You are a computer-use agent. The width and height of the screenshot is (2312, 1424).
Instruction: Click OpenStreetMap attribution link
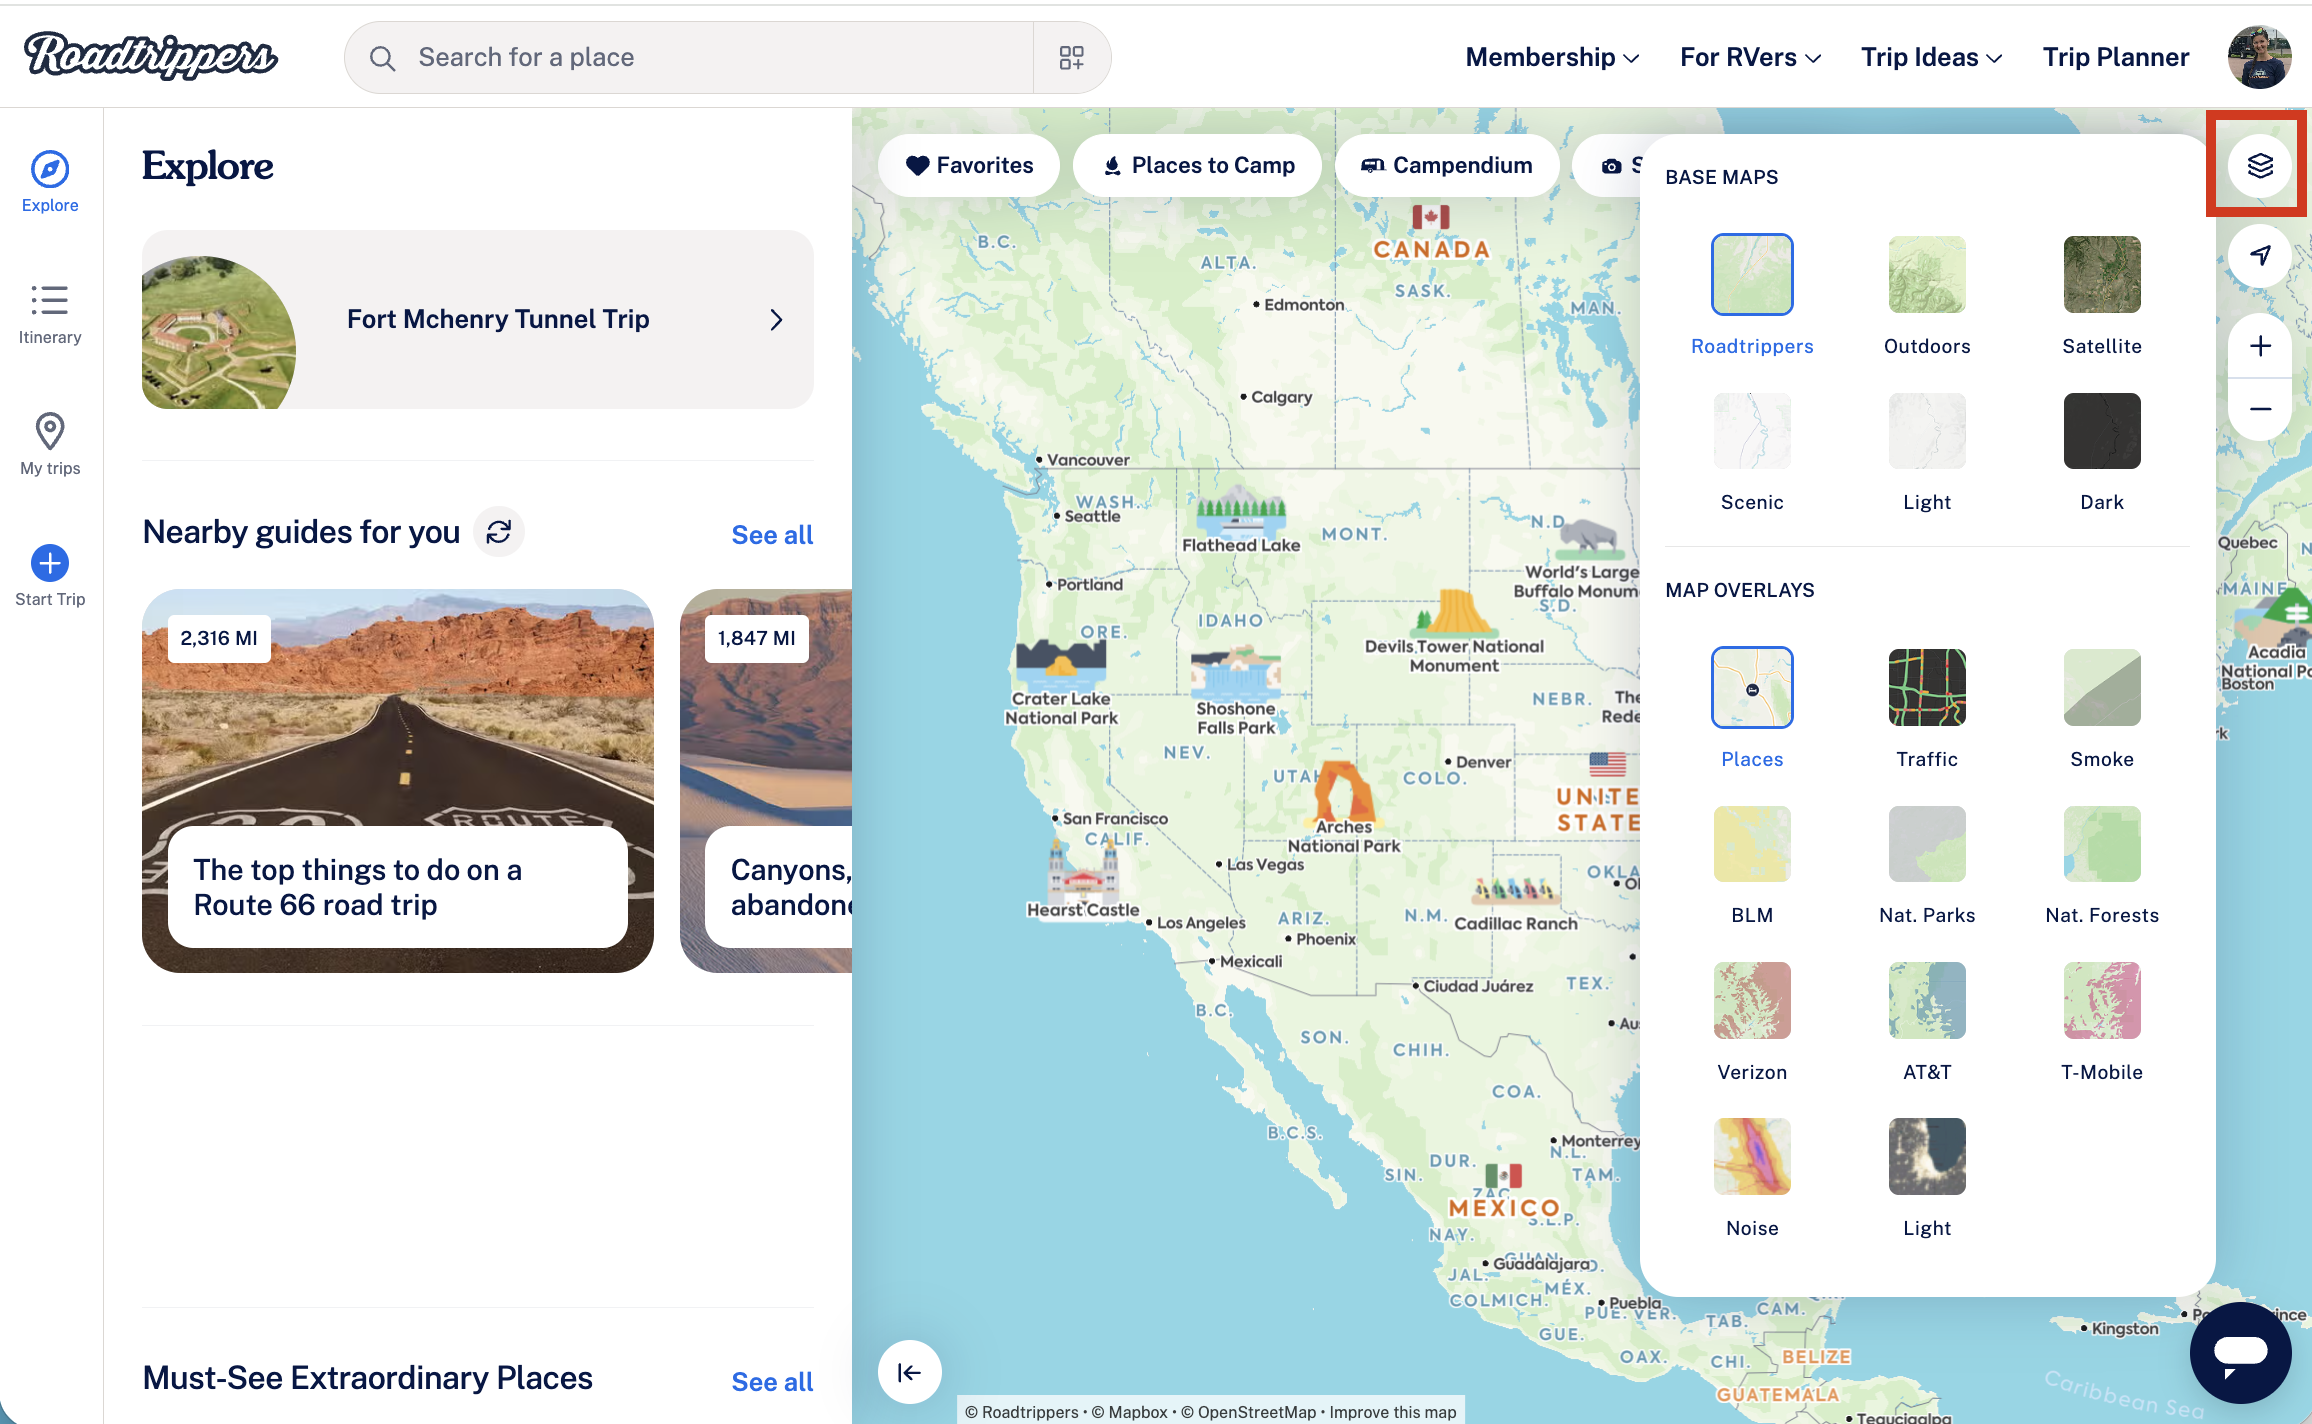[x=1247, y=1412]
